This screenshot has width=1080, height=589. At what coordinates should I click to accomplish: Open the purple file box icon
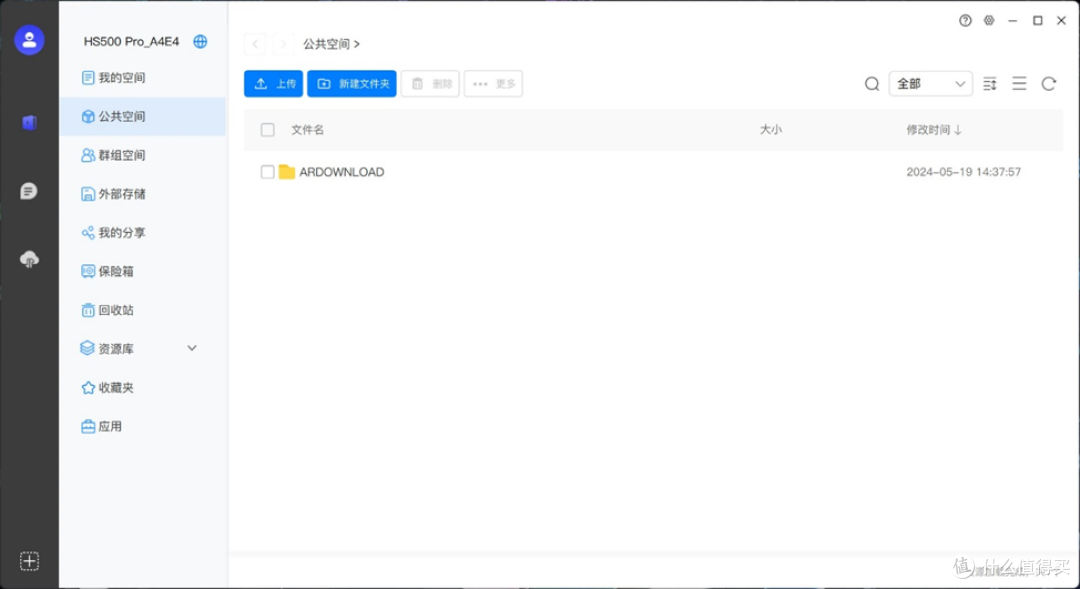point(29,123)
